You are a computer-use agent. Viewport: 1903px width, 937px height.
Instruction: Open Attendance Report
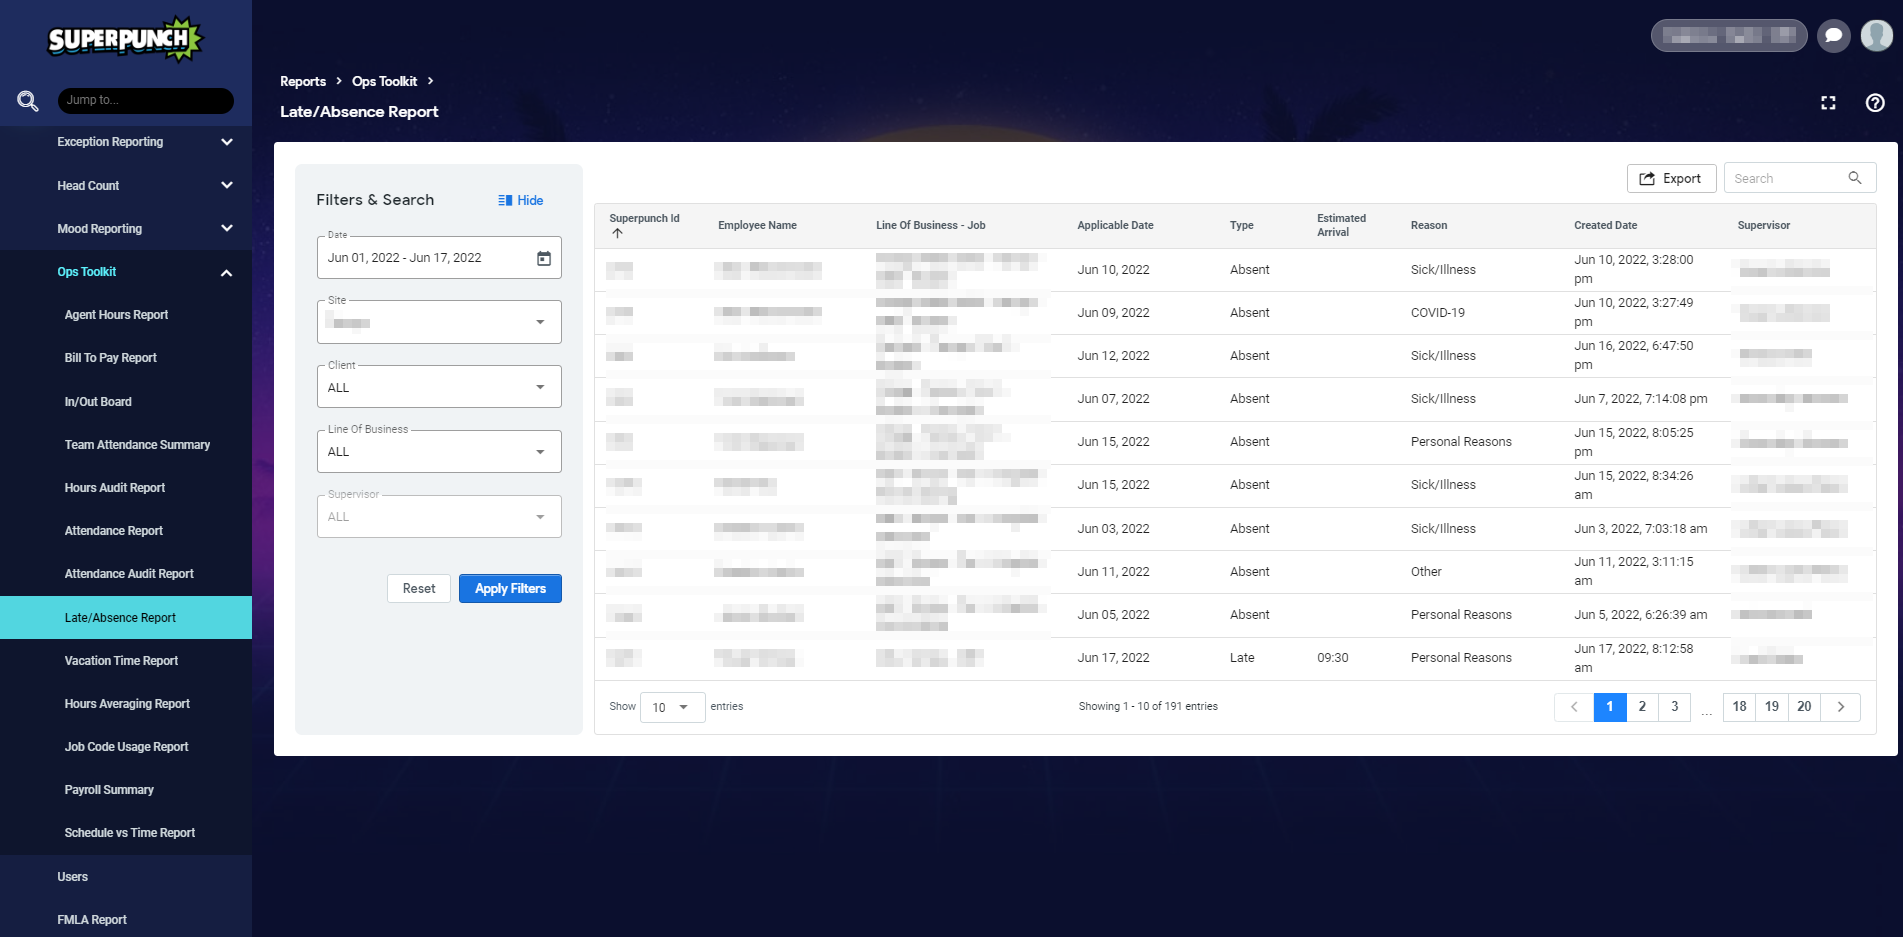click(113, 531)
